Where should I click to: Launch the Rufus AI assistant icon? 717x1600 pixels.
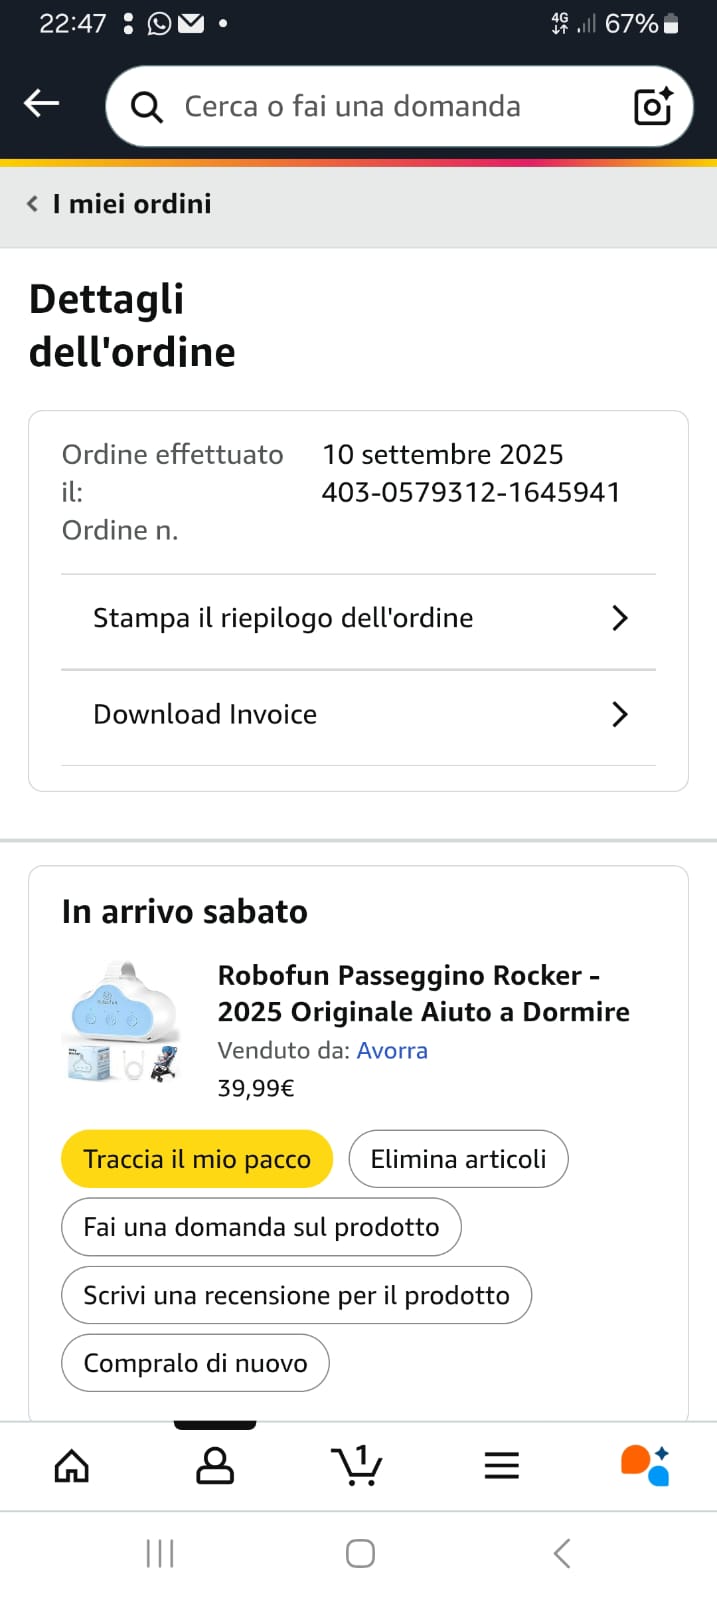645,1465
